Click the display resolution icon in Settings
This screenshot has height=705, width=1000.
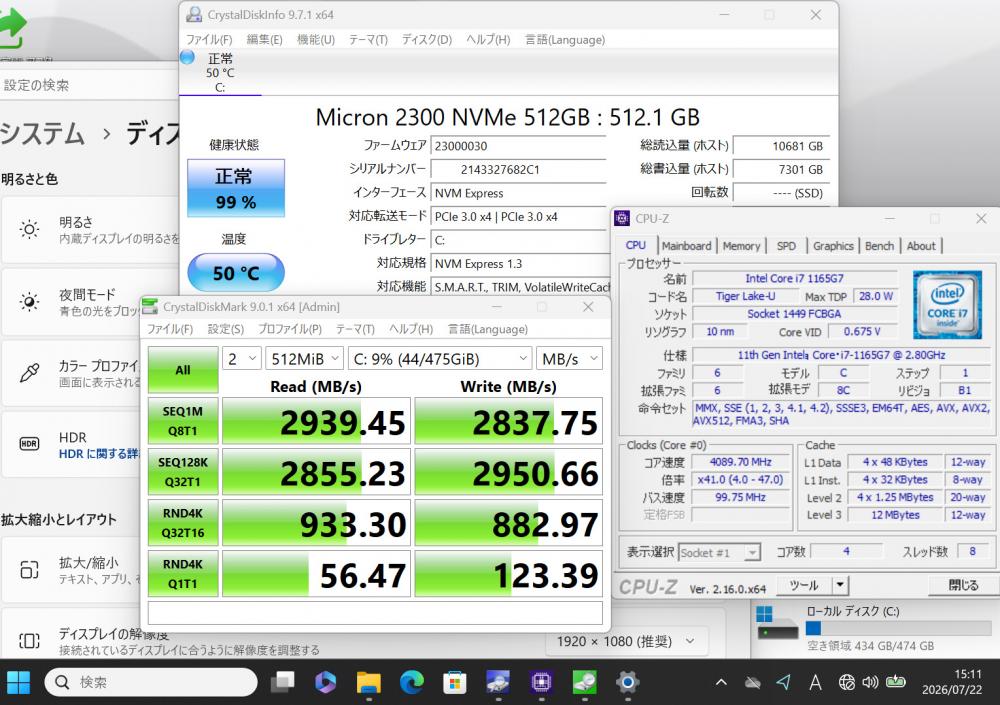point(29,641)
